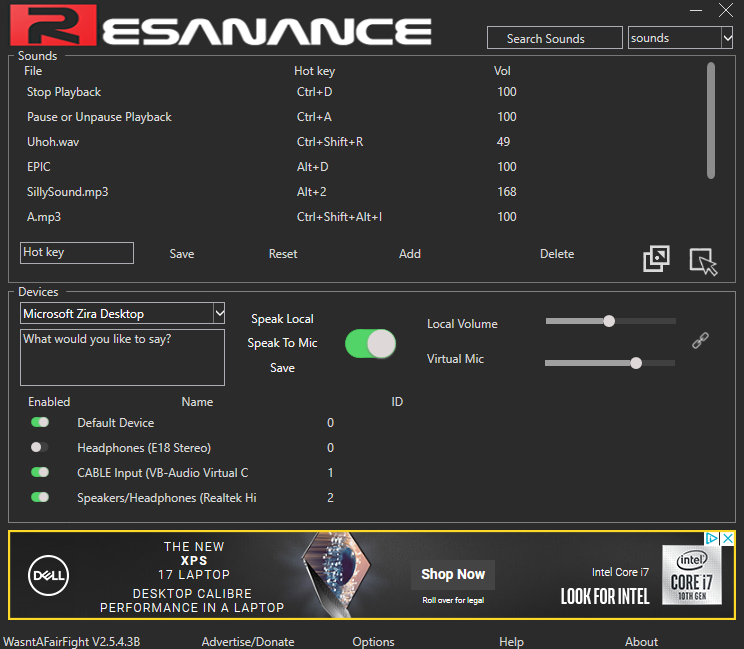This screenshot has height=649, width=744.
Task: Click the Intel Core i7 badge
Action: (692, 575)
